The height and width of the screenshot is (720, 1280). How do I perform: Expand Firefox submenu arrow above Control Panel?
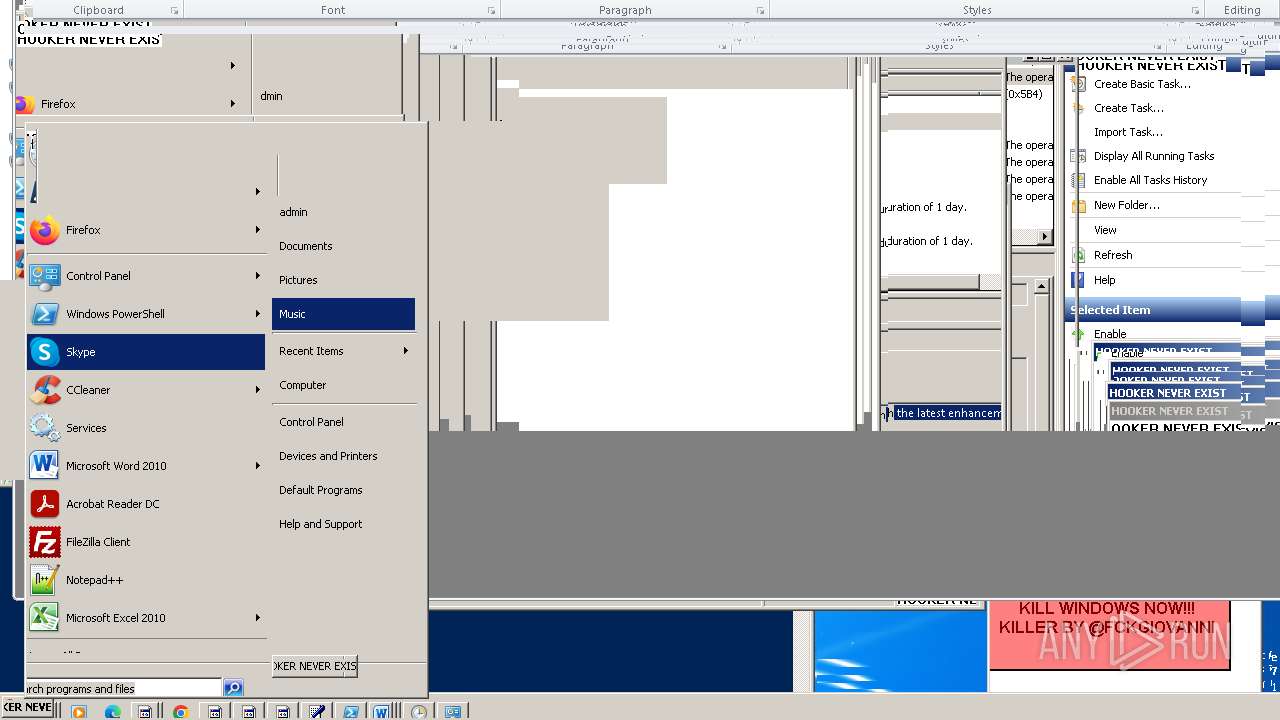coord(257,230)
